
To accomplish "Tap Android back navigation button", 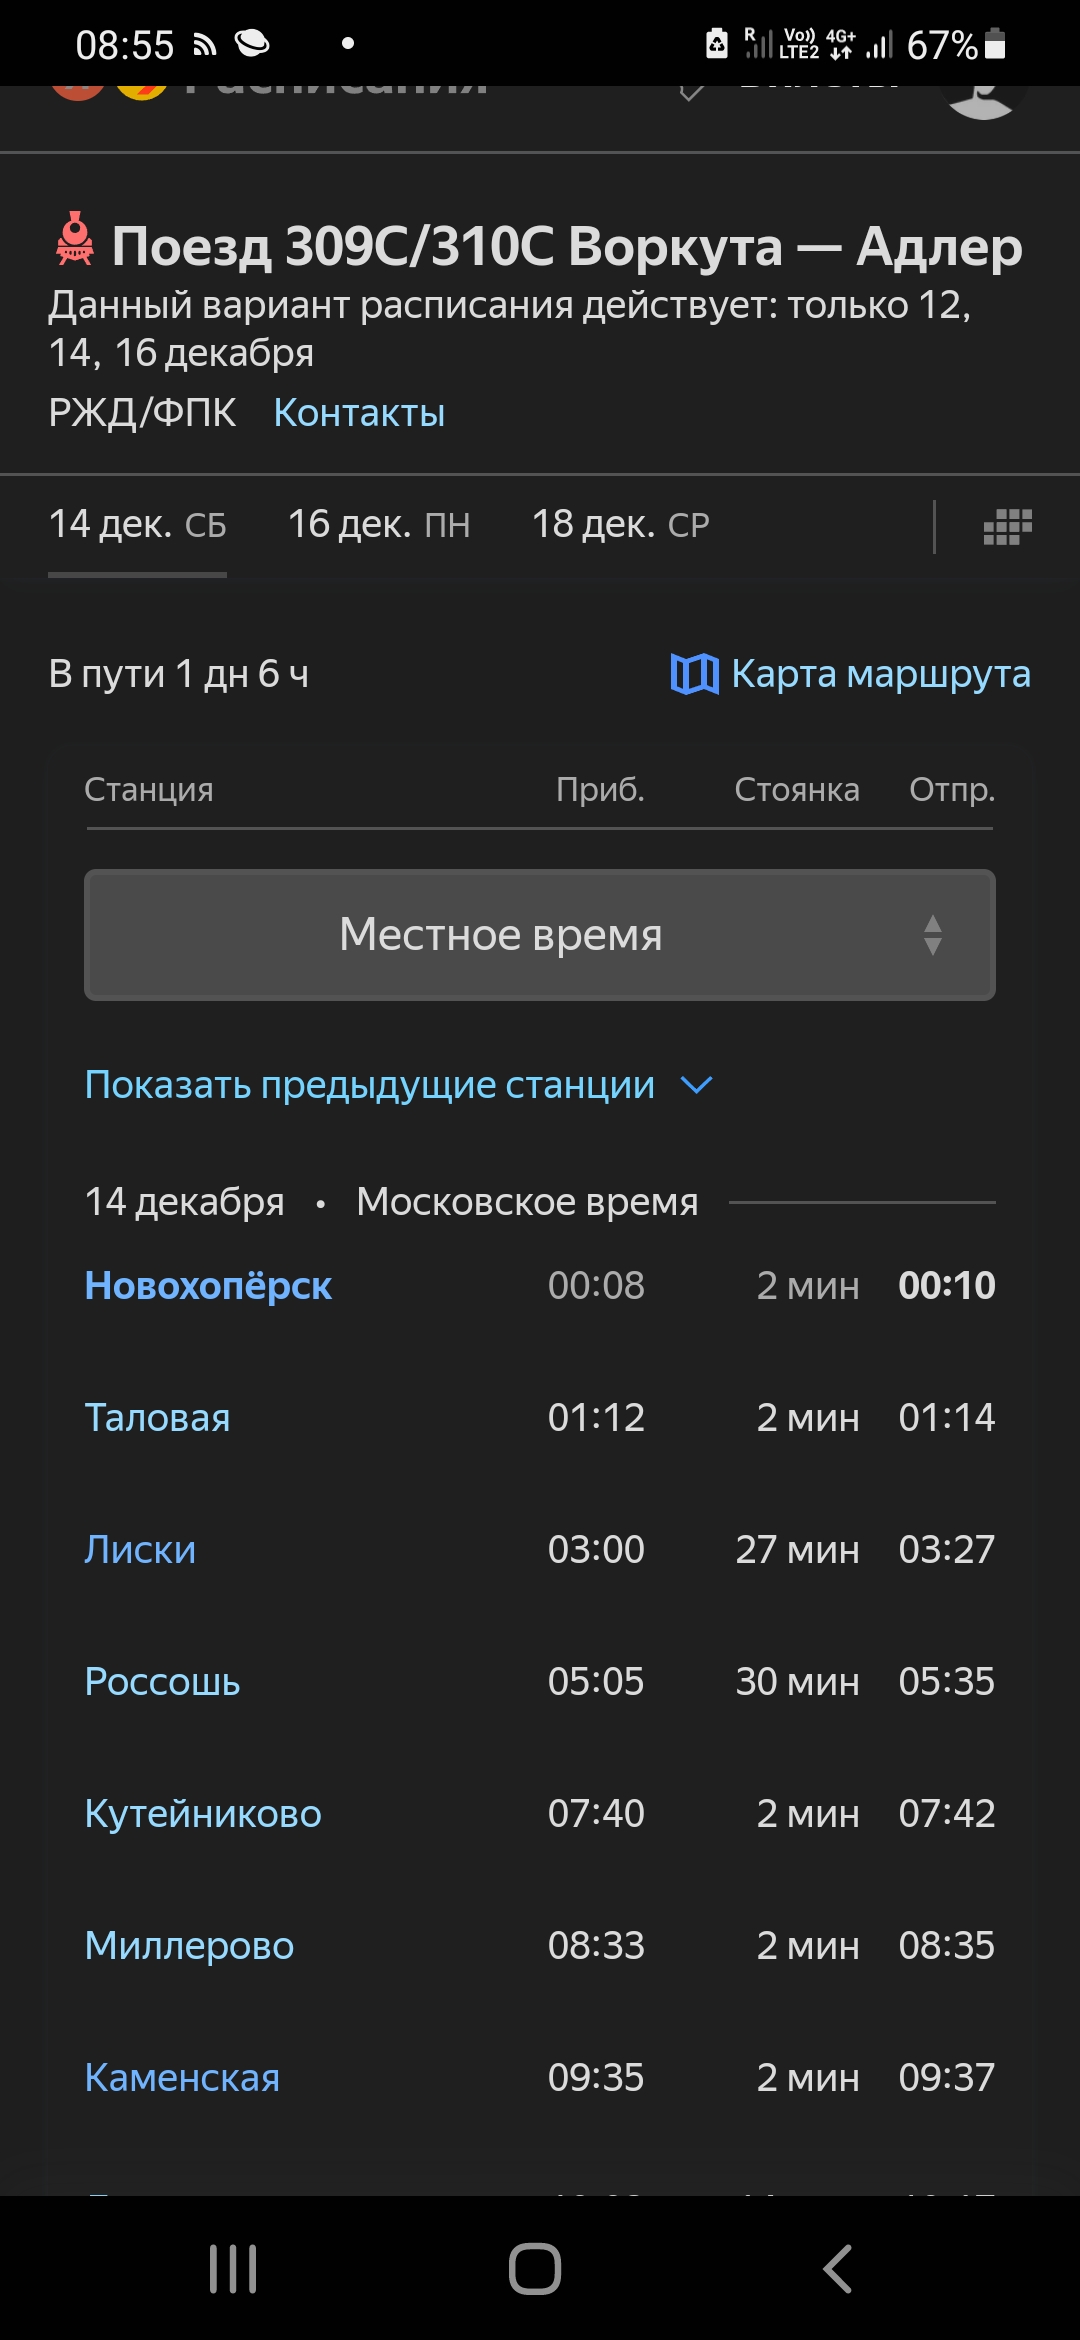I will [838, 2268].
